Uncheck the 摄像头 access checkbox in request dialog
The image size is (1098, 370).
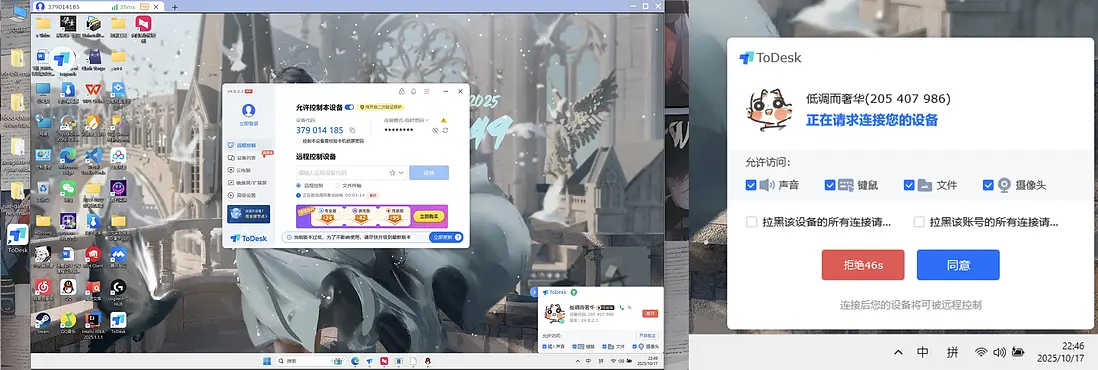pyautogui.click(x=988, y=185)
